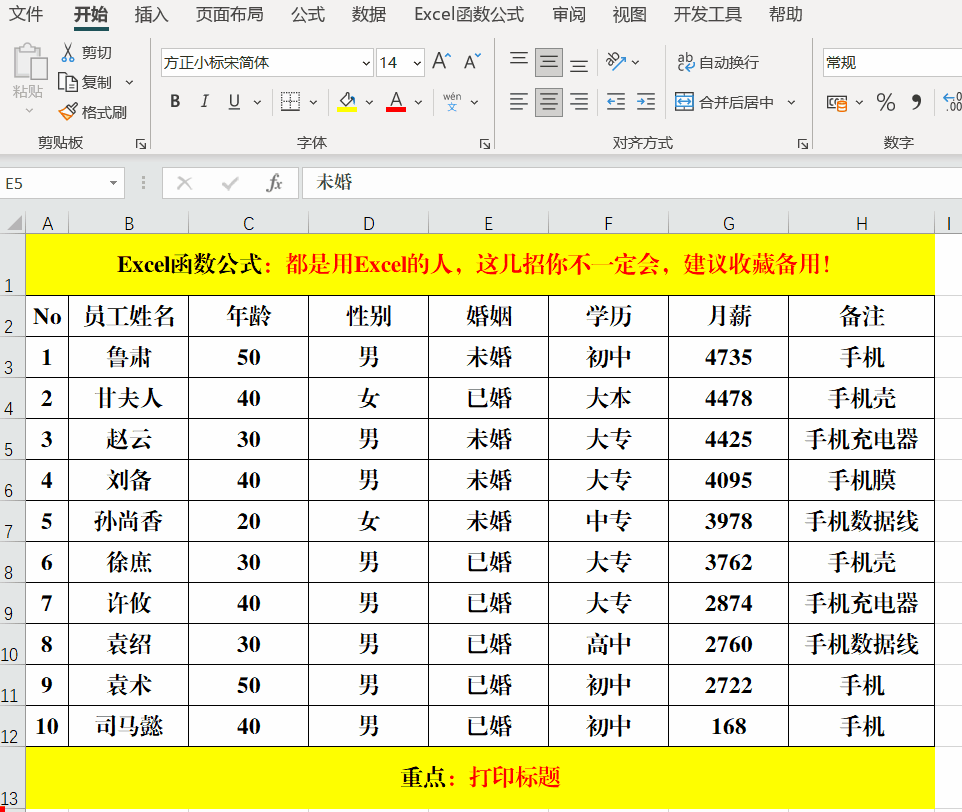The width and height of the screenshot is (962, 812).
Task: Expand the Name Box dropdown
Action: tap(114, 183)
